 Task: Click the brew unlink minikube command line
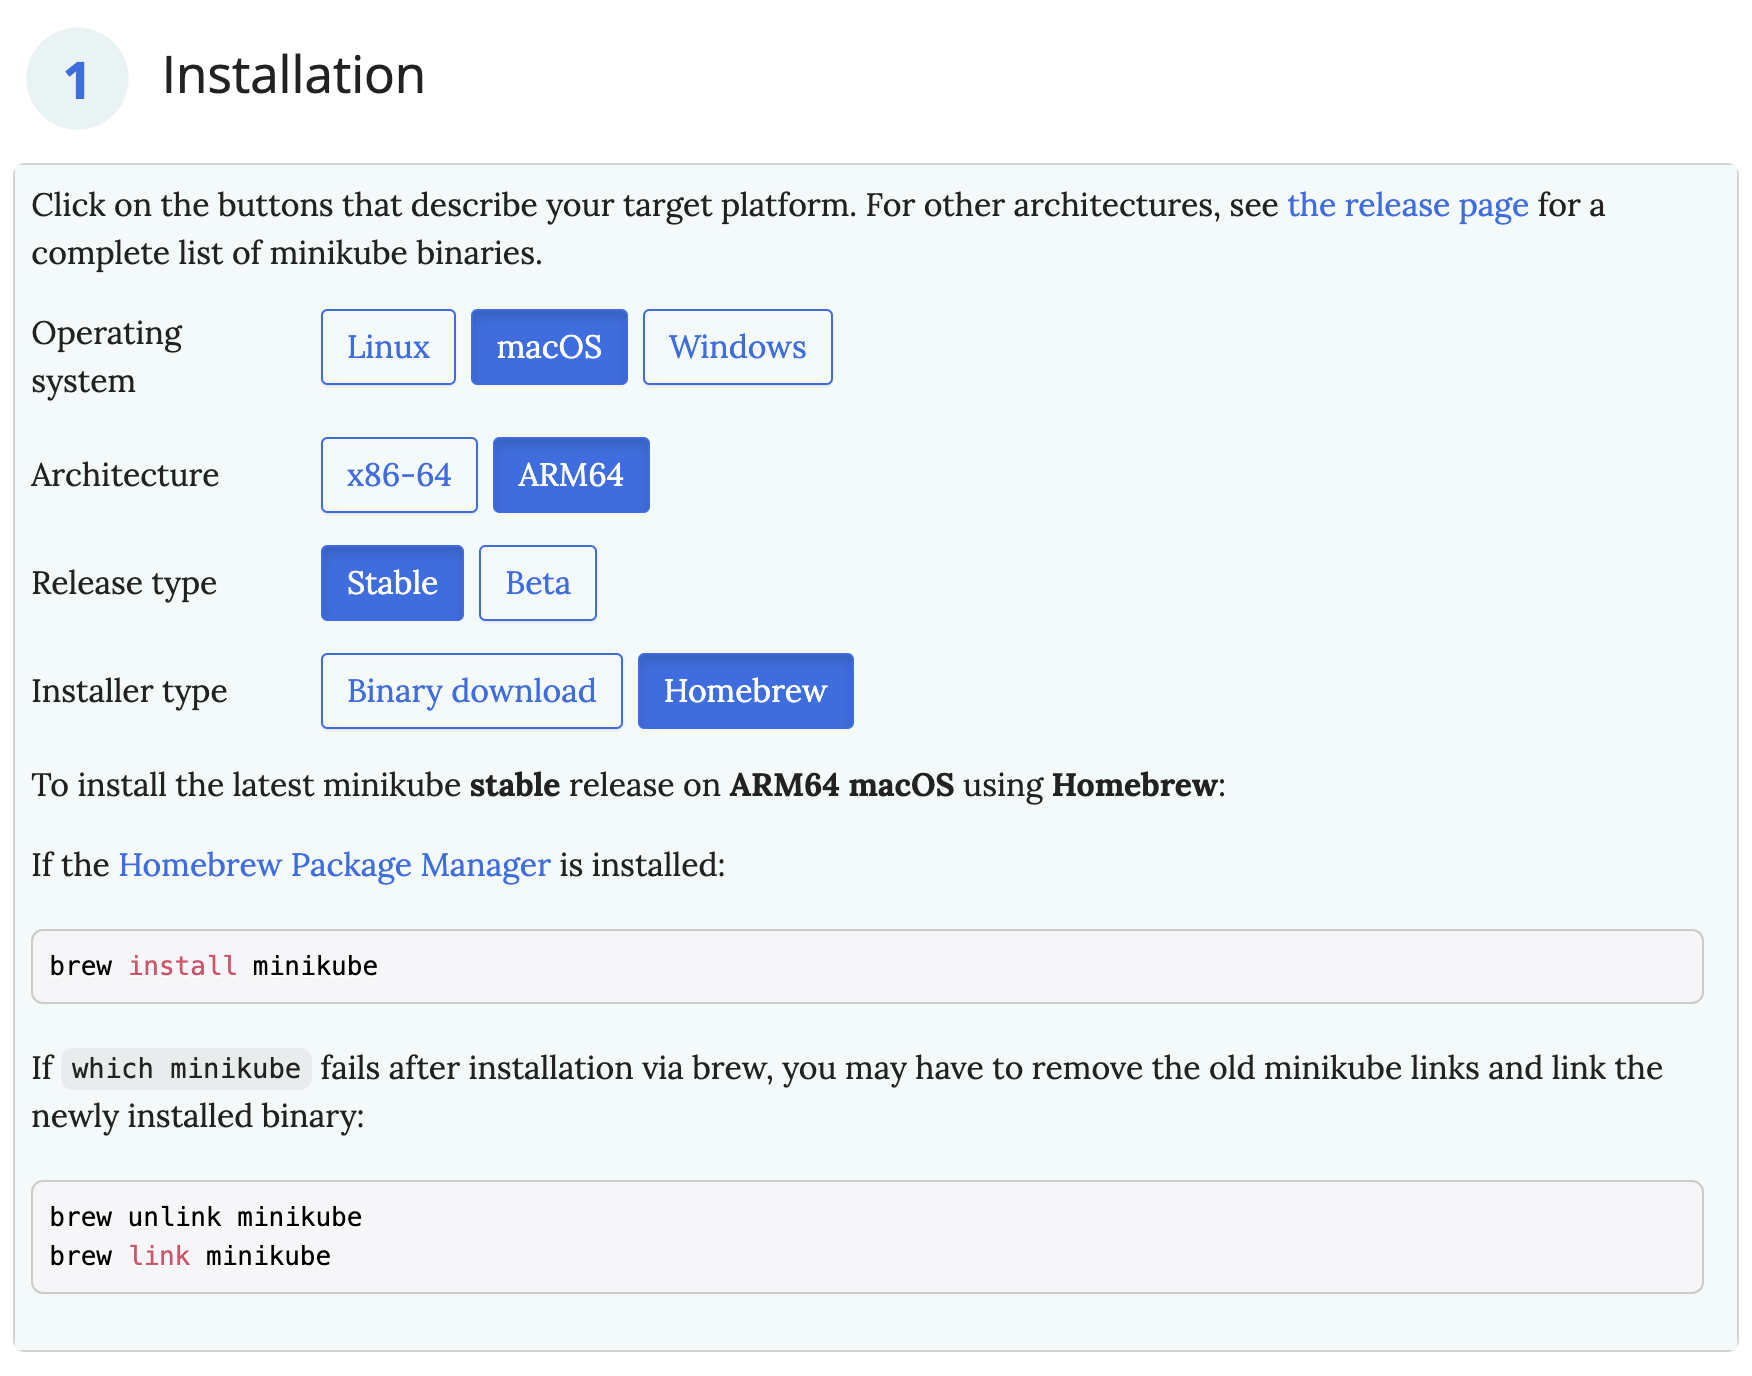[206, 1217]
